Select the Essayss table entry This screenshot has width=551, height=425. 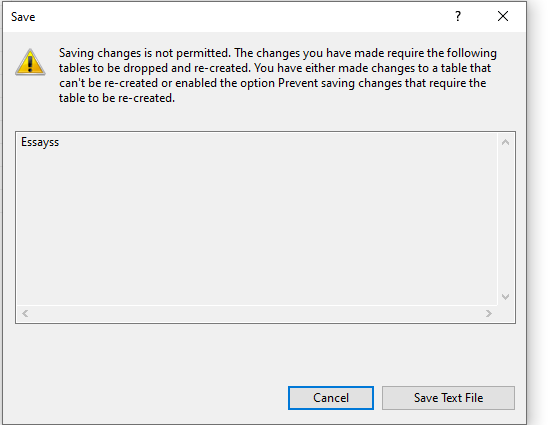point(40,142)
